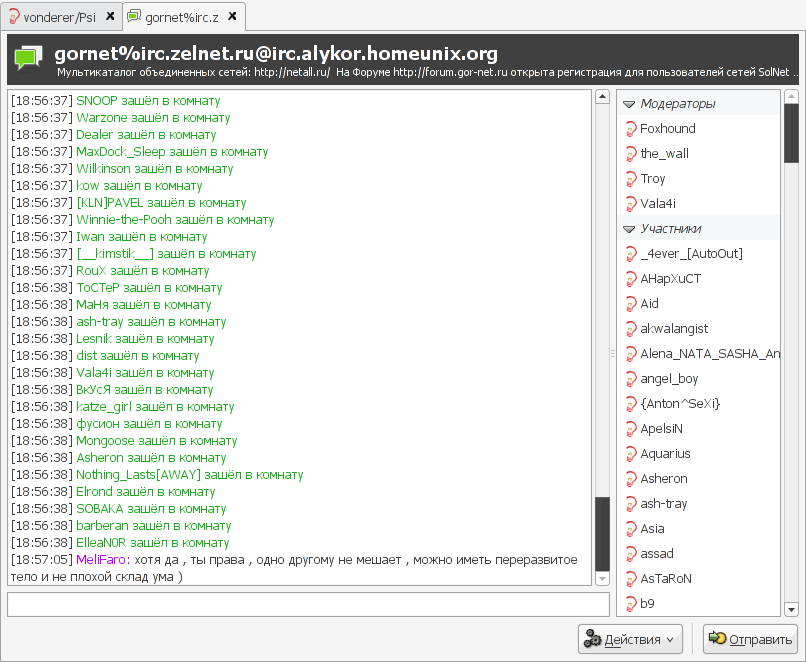Click the icon on the Отправить button
Image resolution: width=806 pixels, height=662 pixels.
coord(717,639)
